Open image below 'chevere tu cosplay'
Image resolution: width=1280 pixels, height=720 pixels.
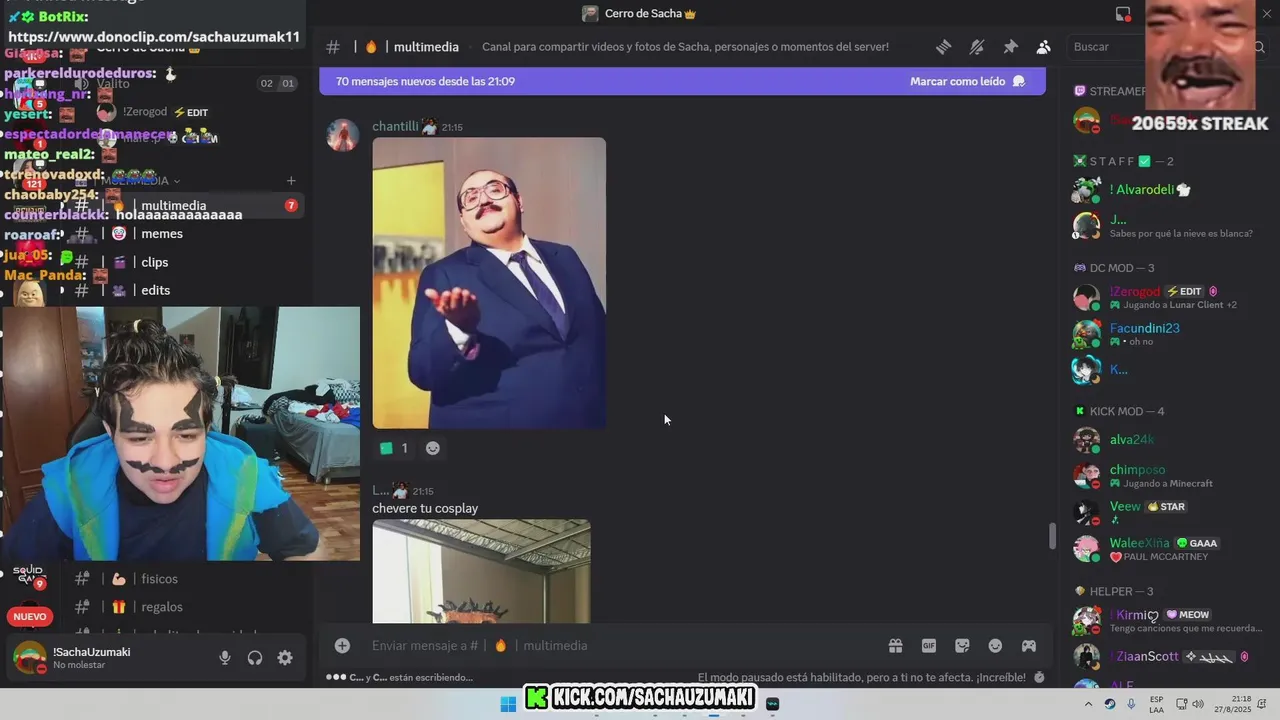(x=481, y=571)
